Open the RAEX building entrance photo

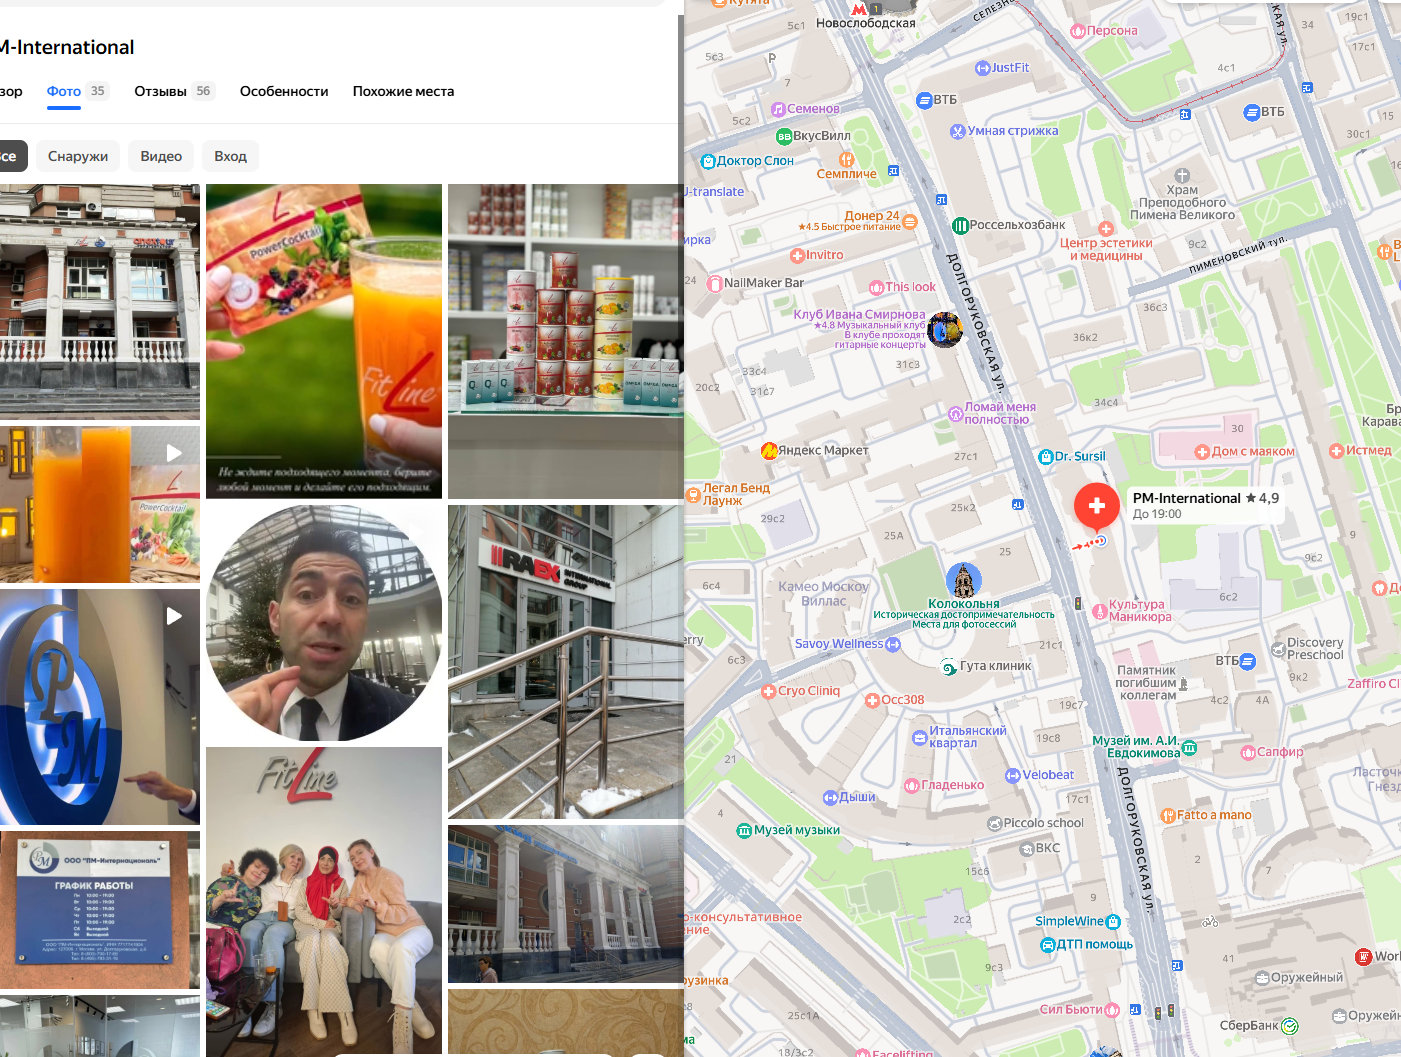pyautogui.click(x=565, y=662)
